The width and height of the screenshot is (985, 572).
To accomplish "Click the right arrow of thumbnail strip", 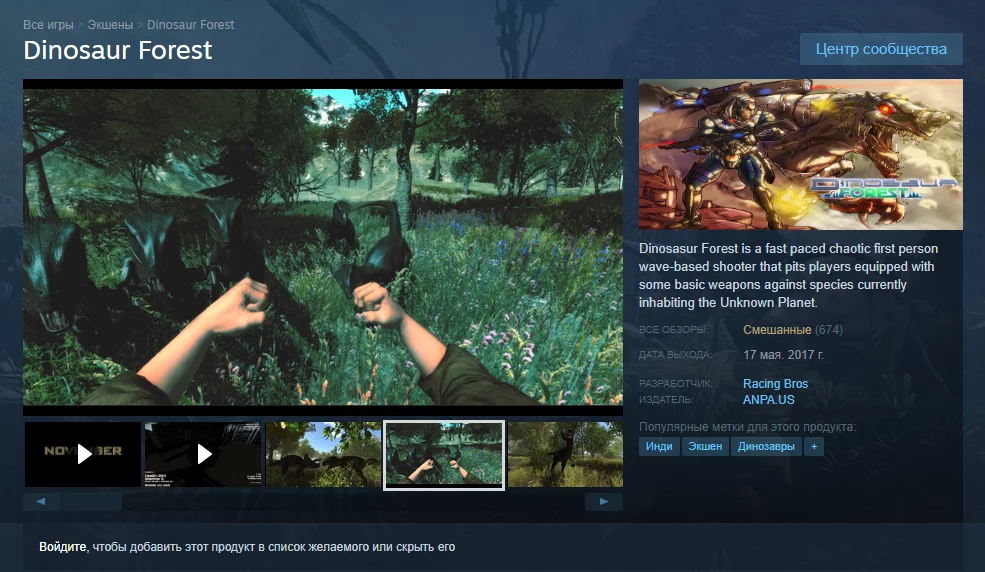I will [604, 502].
